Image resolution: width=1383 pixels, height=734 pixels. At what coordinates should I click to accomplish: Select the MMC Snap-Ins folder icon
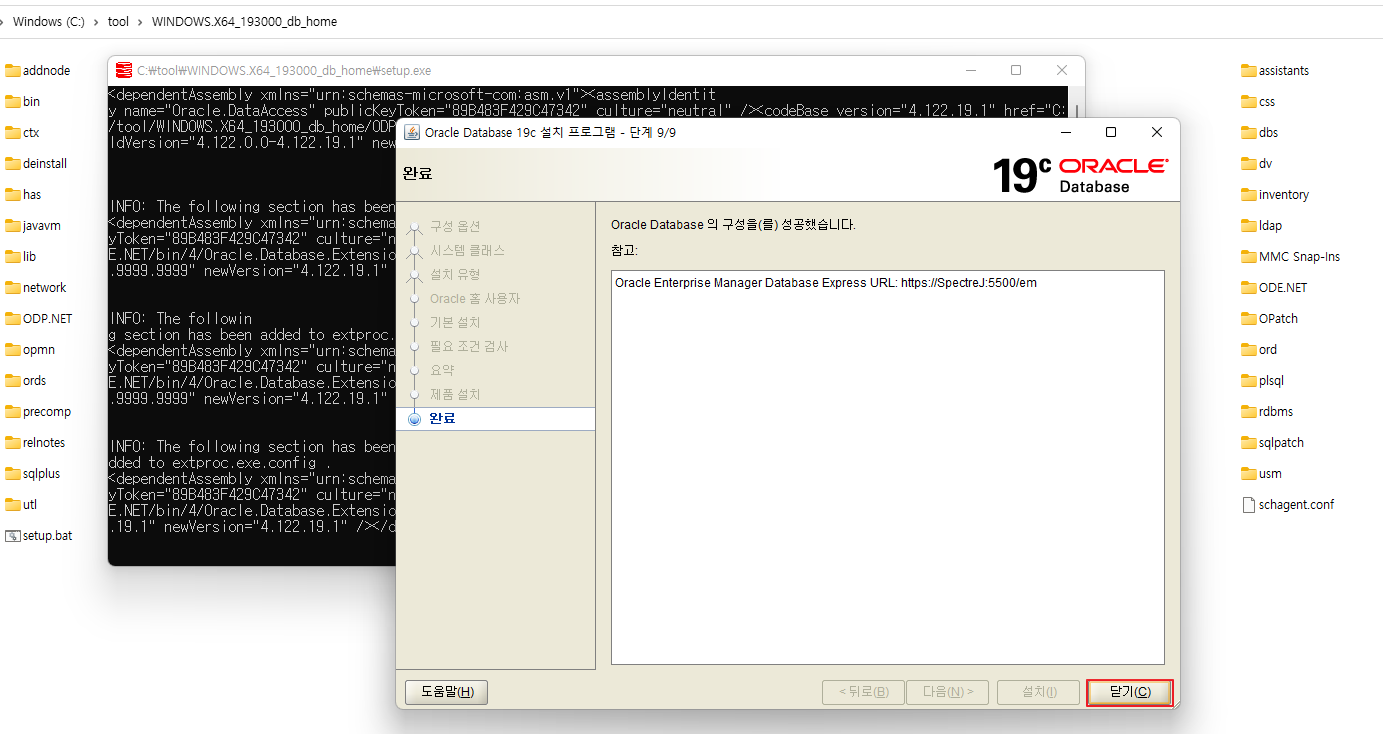point(1249,257)
